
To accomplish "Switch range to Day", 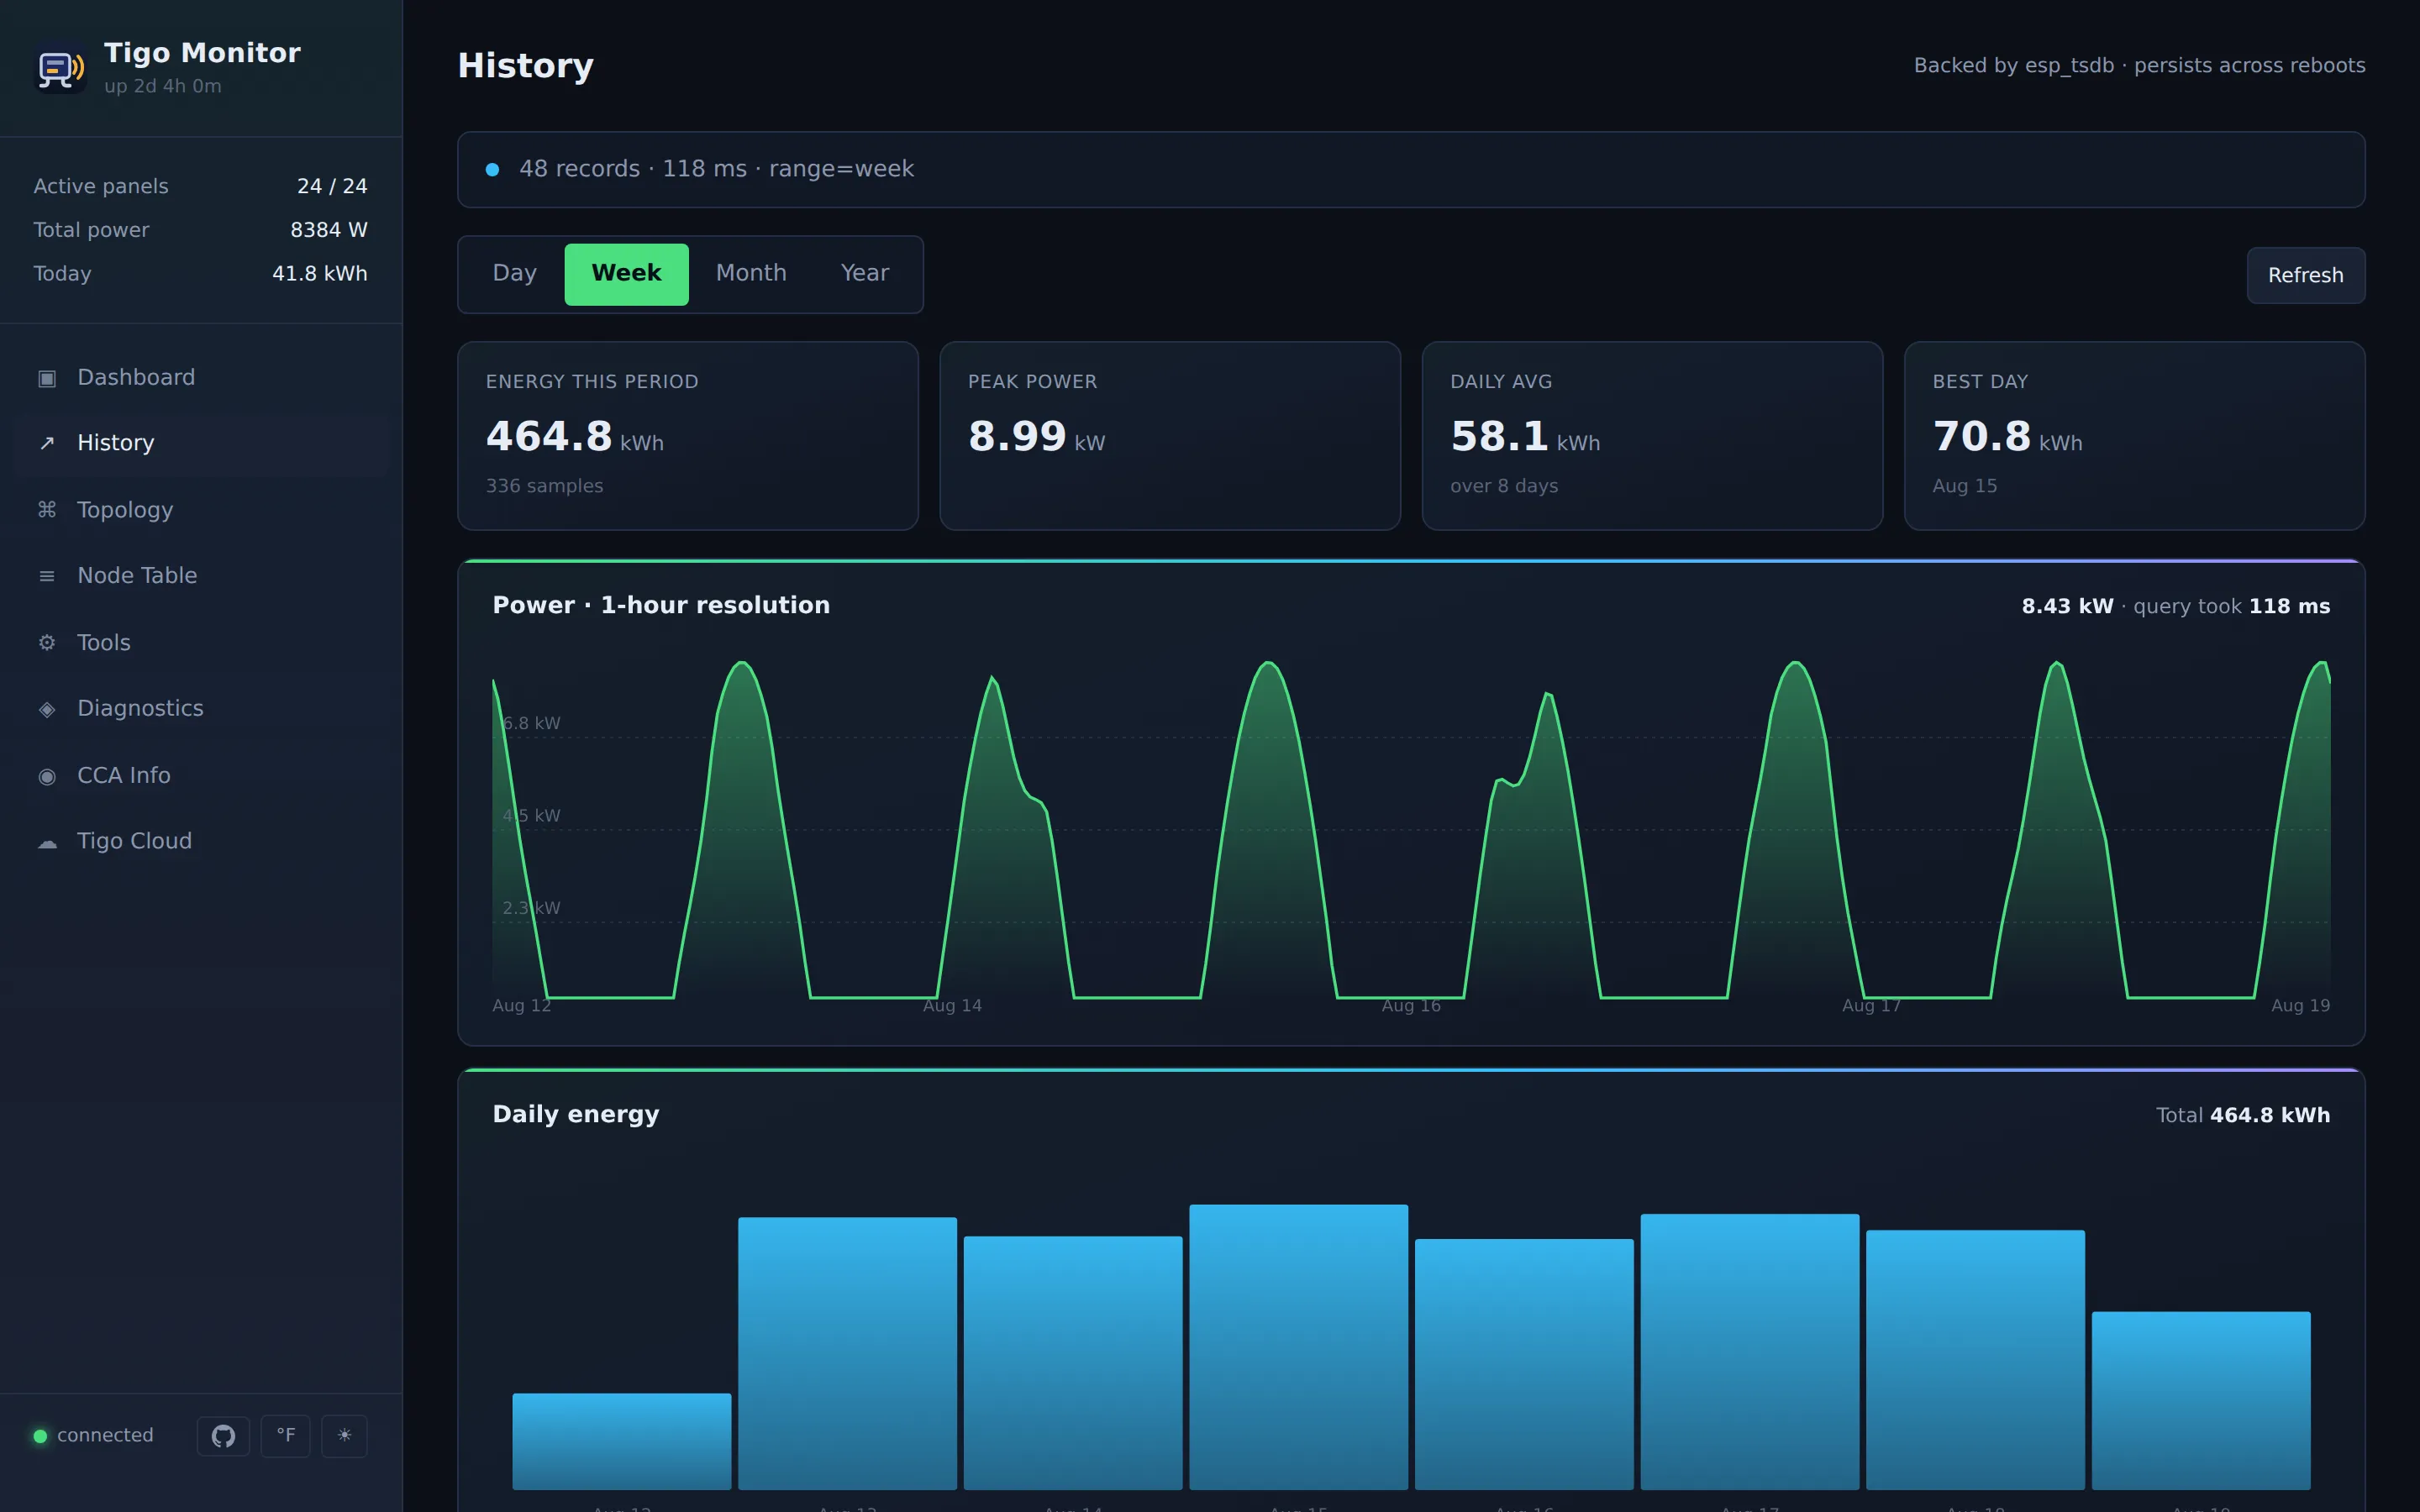I will click(x=515, y=274).
